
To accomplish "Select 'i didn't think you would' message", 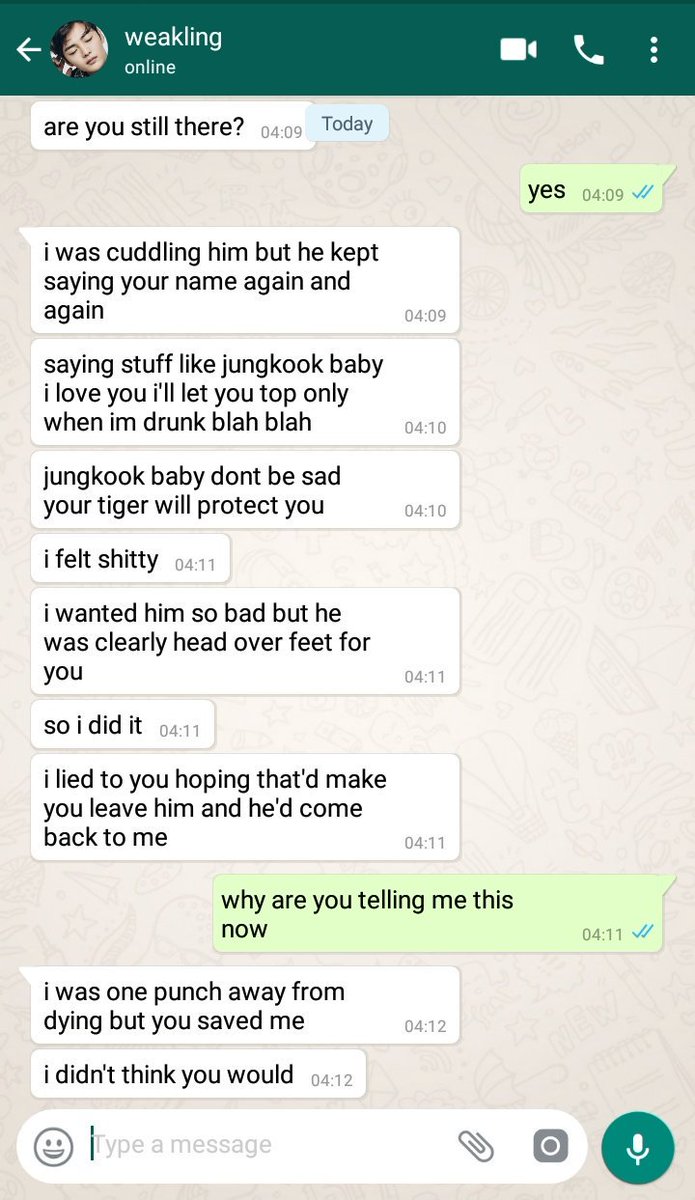I will click(x=198, y=1075).
